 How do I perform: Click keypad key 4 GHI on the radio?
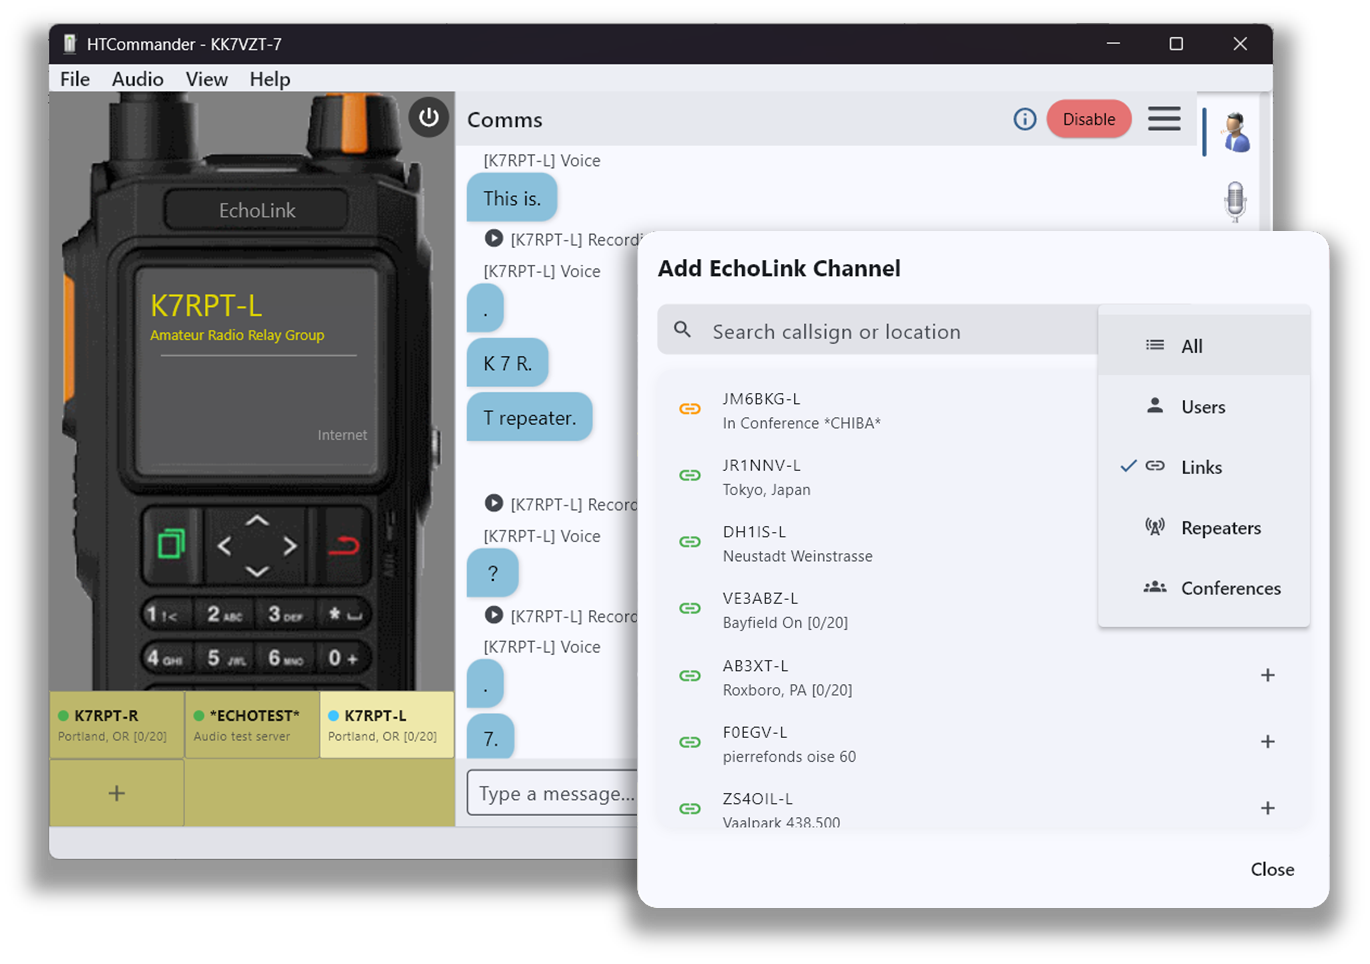click(x=165, y=658)
